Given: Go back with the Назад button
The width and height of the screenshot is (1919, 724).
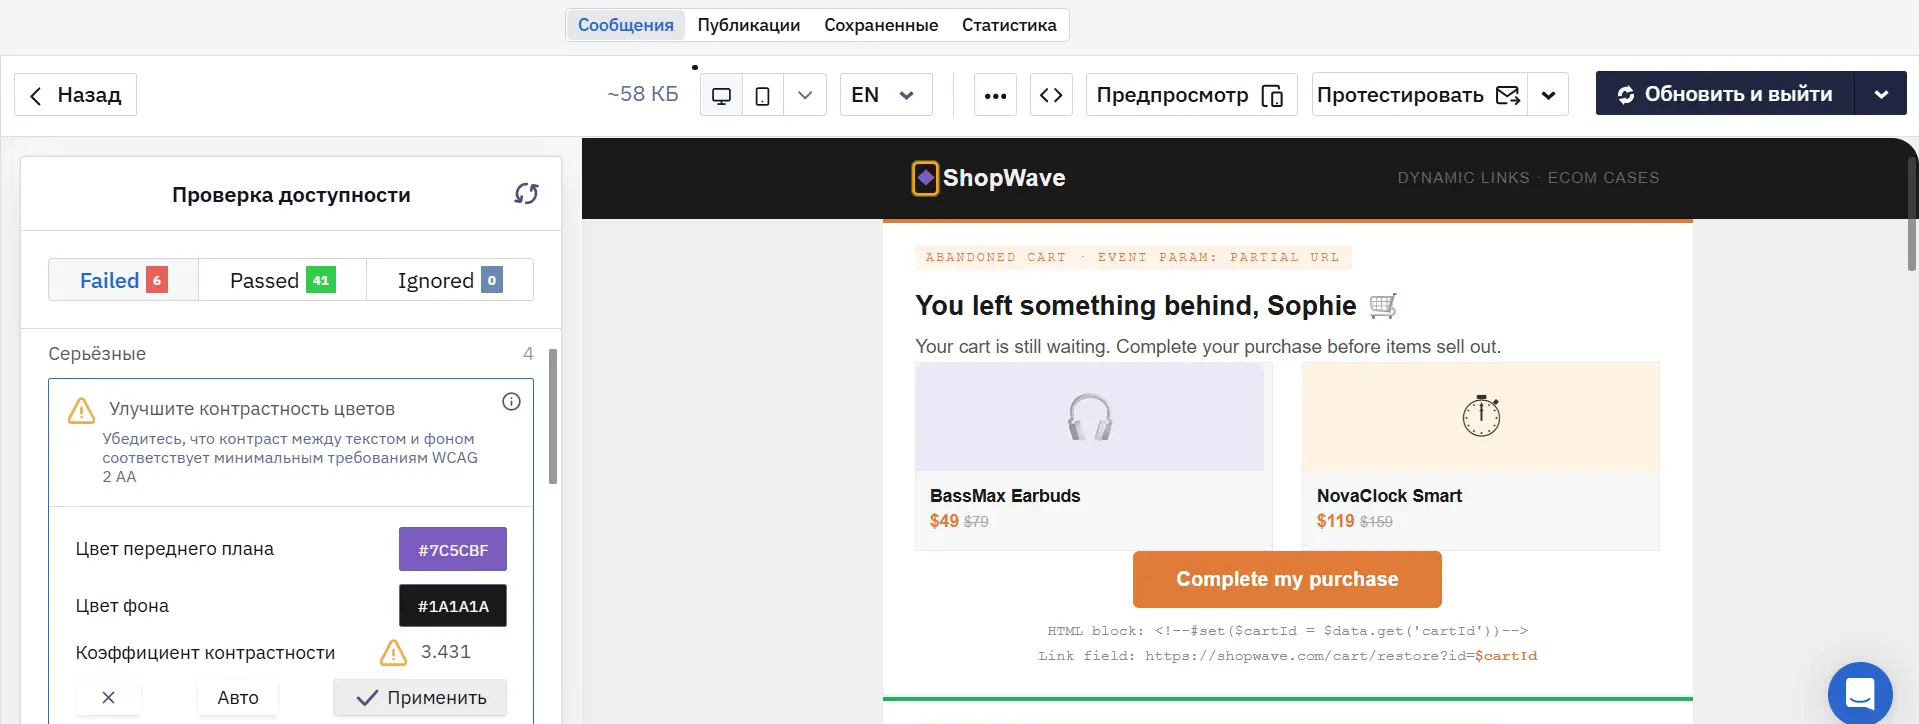Looking at the screenshot, I should (75, 95).
